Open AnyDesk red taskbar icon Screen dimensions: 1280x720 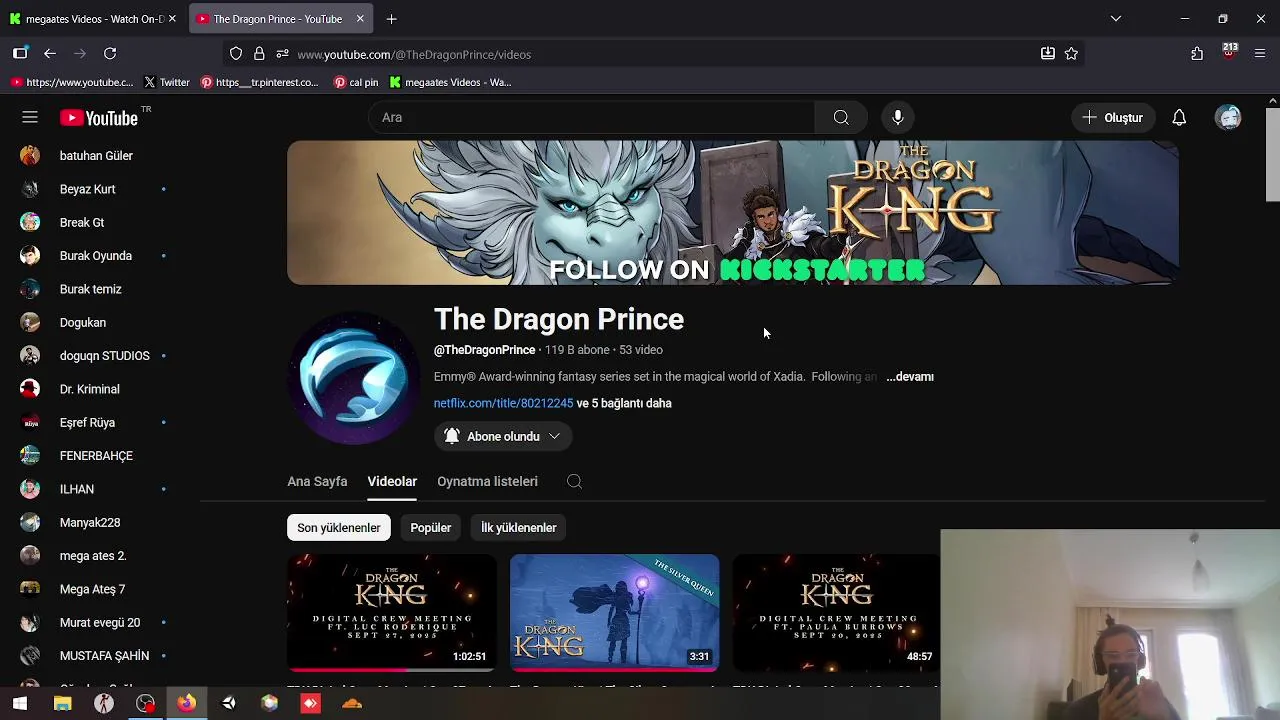310,704
